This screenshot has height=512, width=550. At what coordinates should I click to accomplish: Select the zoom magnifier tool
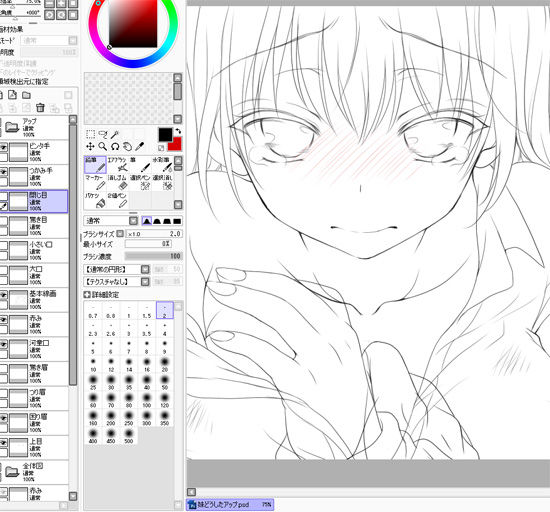tap(102, 146)
